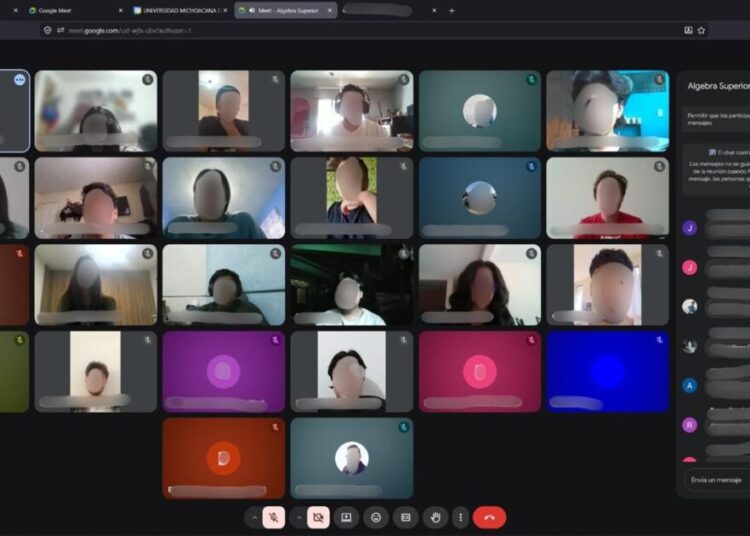
Task: Click the Algebra Superior chat panel title
Action: [718, 86]
